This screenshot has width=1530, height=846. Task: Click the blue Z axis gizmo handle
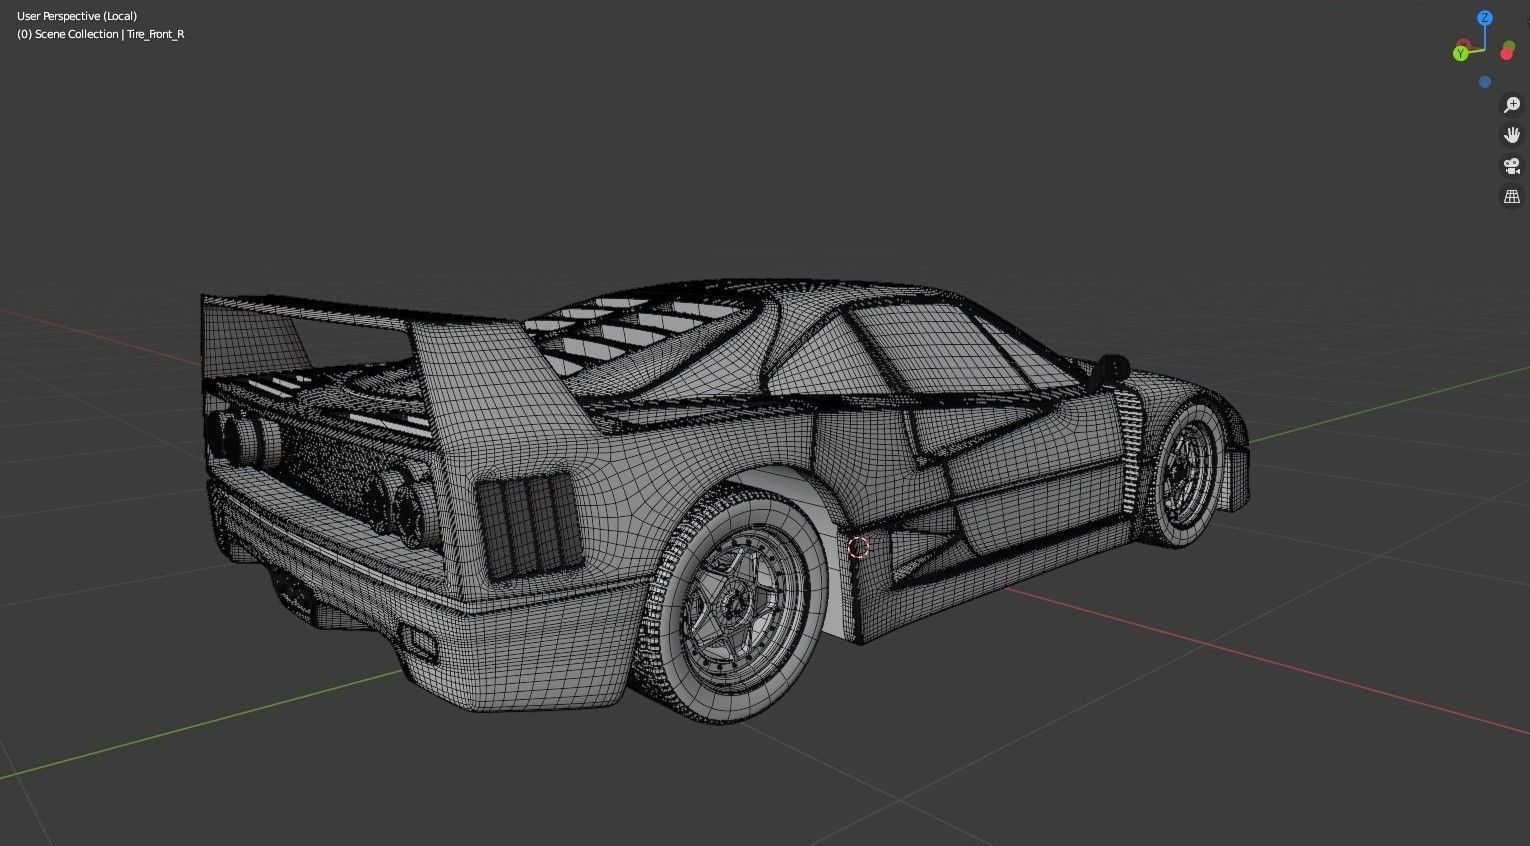pos(1486,18)
